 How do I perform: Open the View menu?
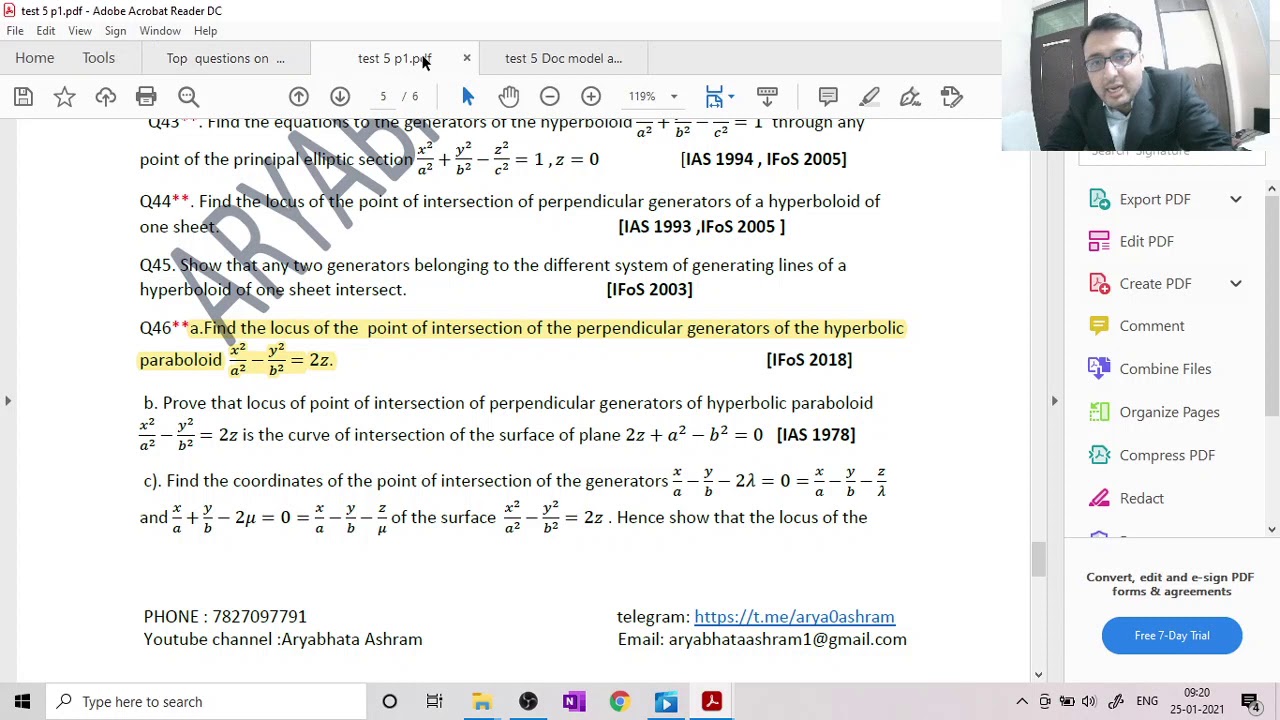click(80, 31)
